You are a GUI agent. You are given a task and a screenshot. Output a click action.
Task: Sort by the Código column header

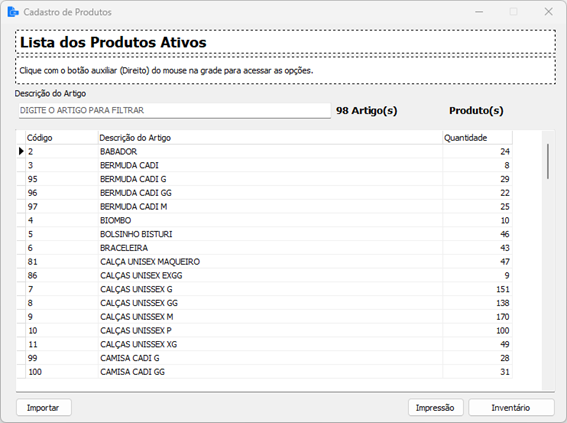[61, 138]
